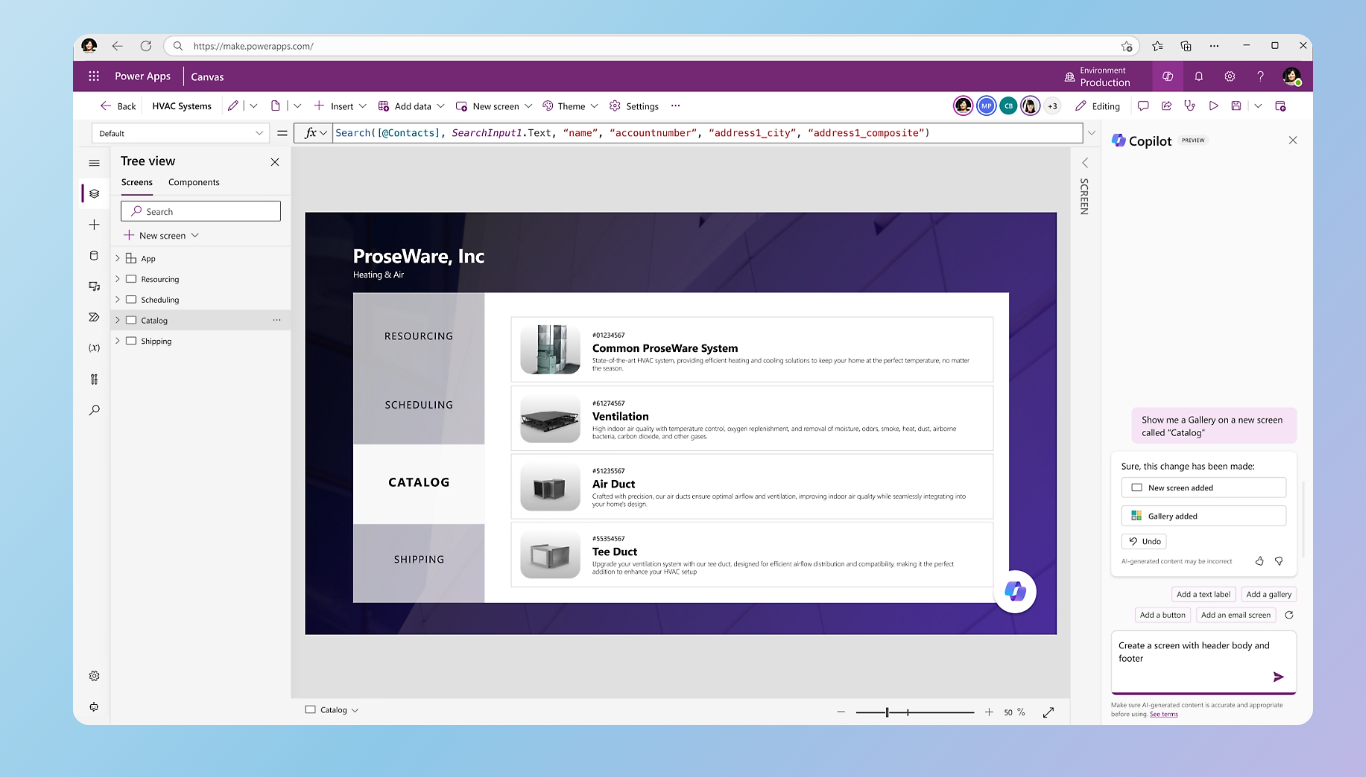
Task: Open the Variables (x) pane
Action: pos(94,348)
